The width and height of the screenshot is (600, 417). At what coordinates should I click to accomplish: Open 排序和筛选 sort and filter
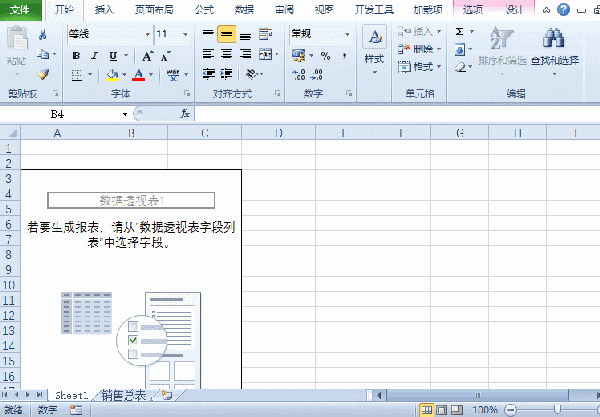point(502,50)
